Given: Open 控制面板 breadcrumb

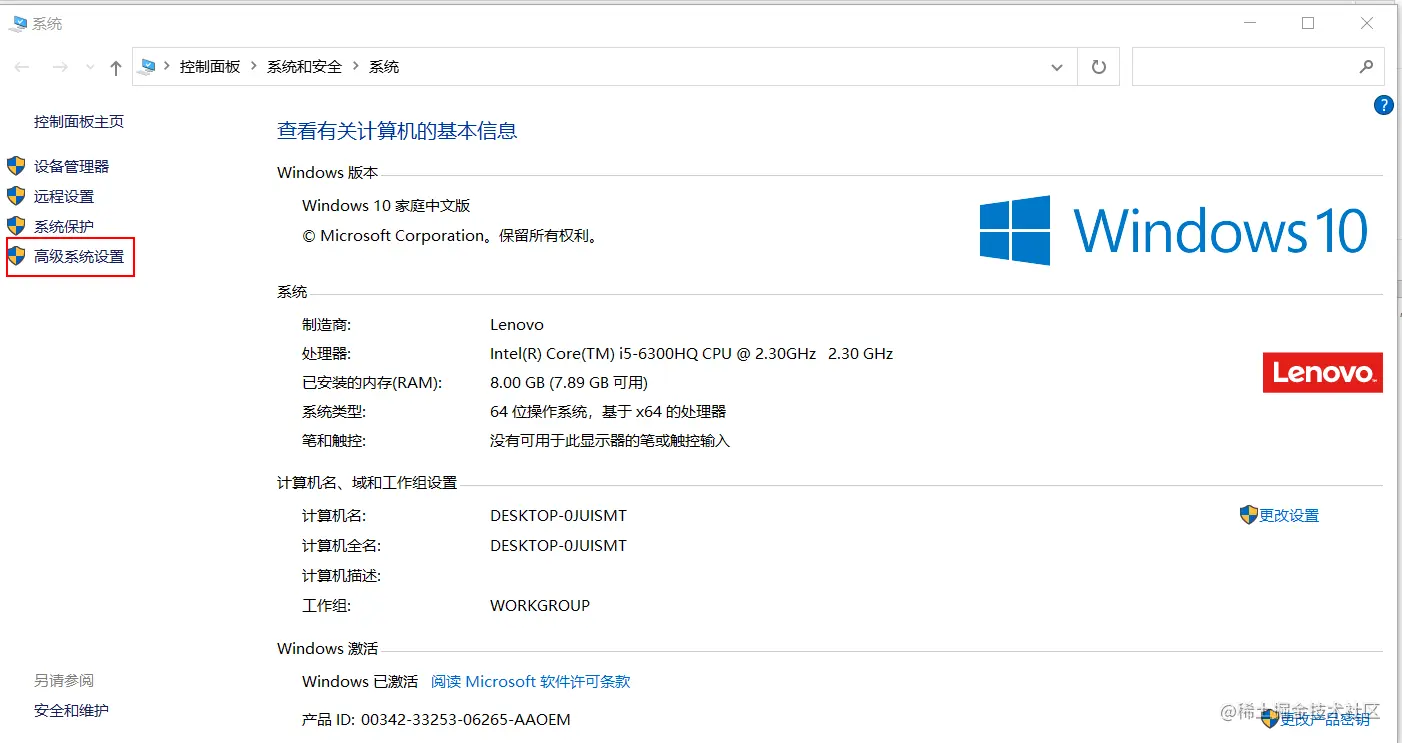Looking at the screenshot, I should click(210, 67).
